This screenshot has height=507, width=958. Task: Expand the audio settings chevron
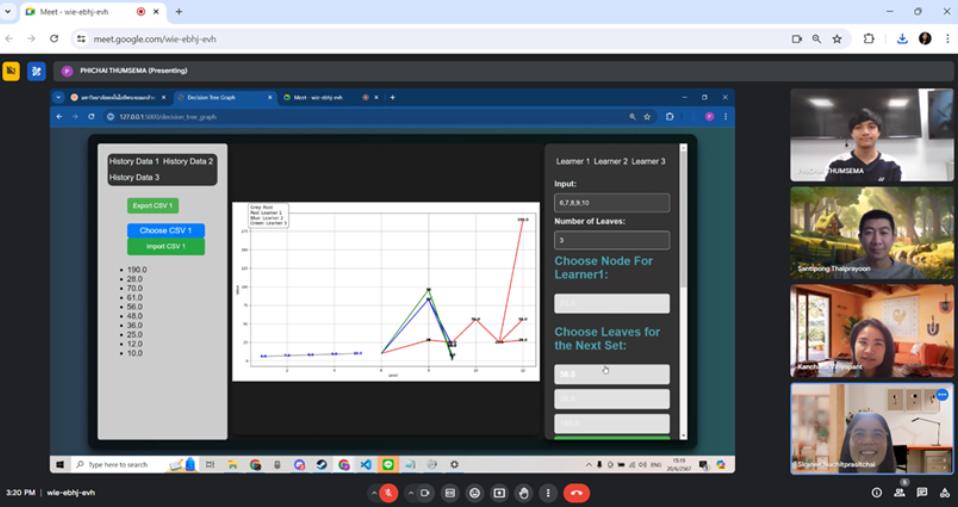pos(374,493)
